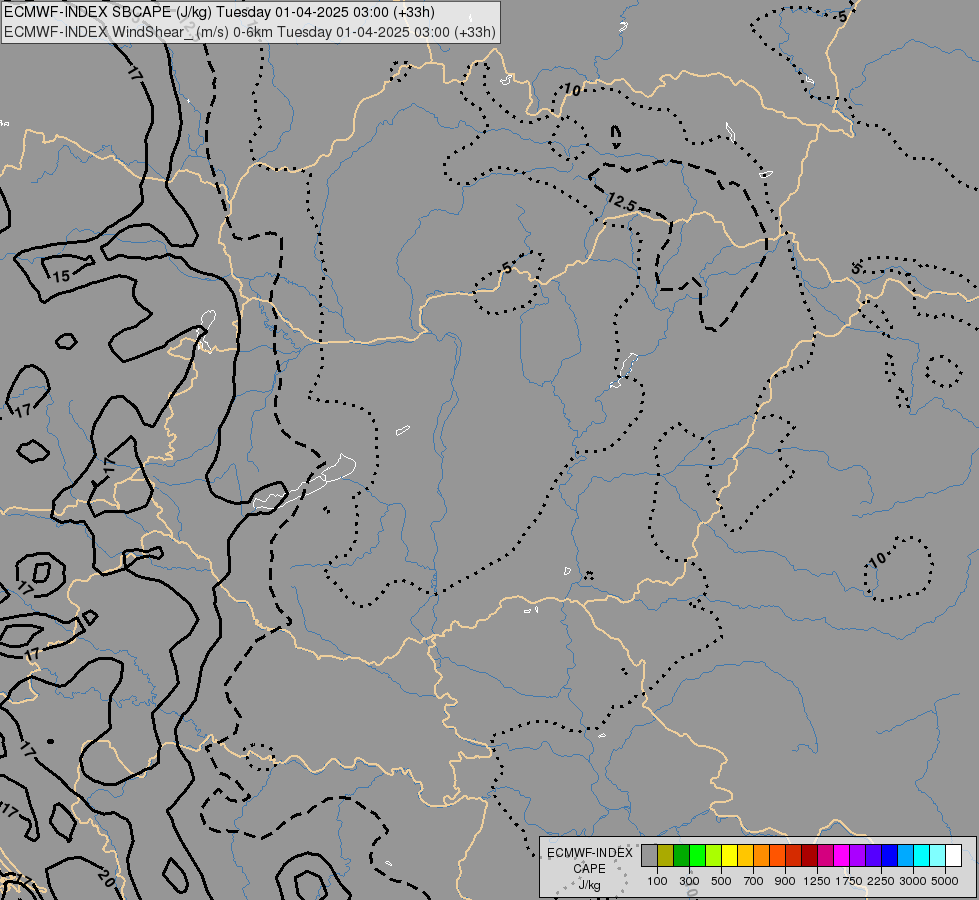Pick the dark red swatch left of 1250
Viewport: 979px width, 900px height.
(809, 855)
